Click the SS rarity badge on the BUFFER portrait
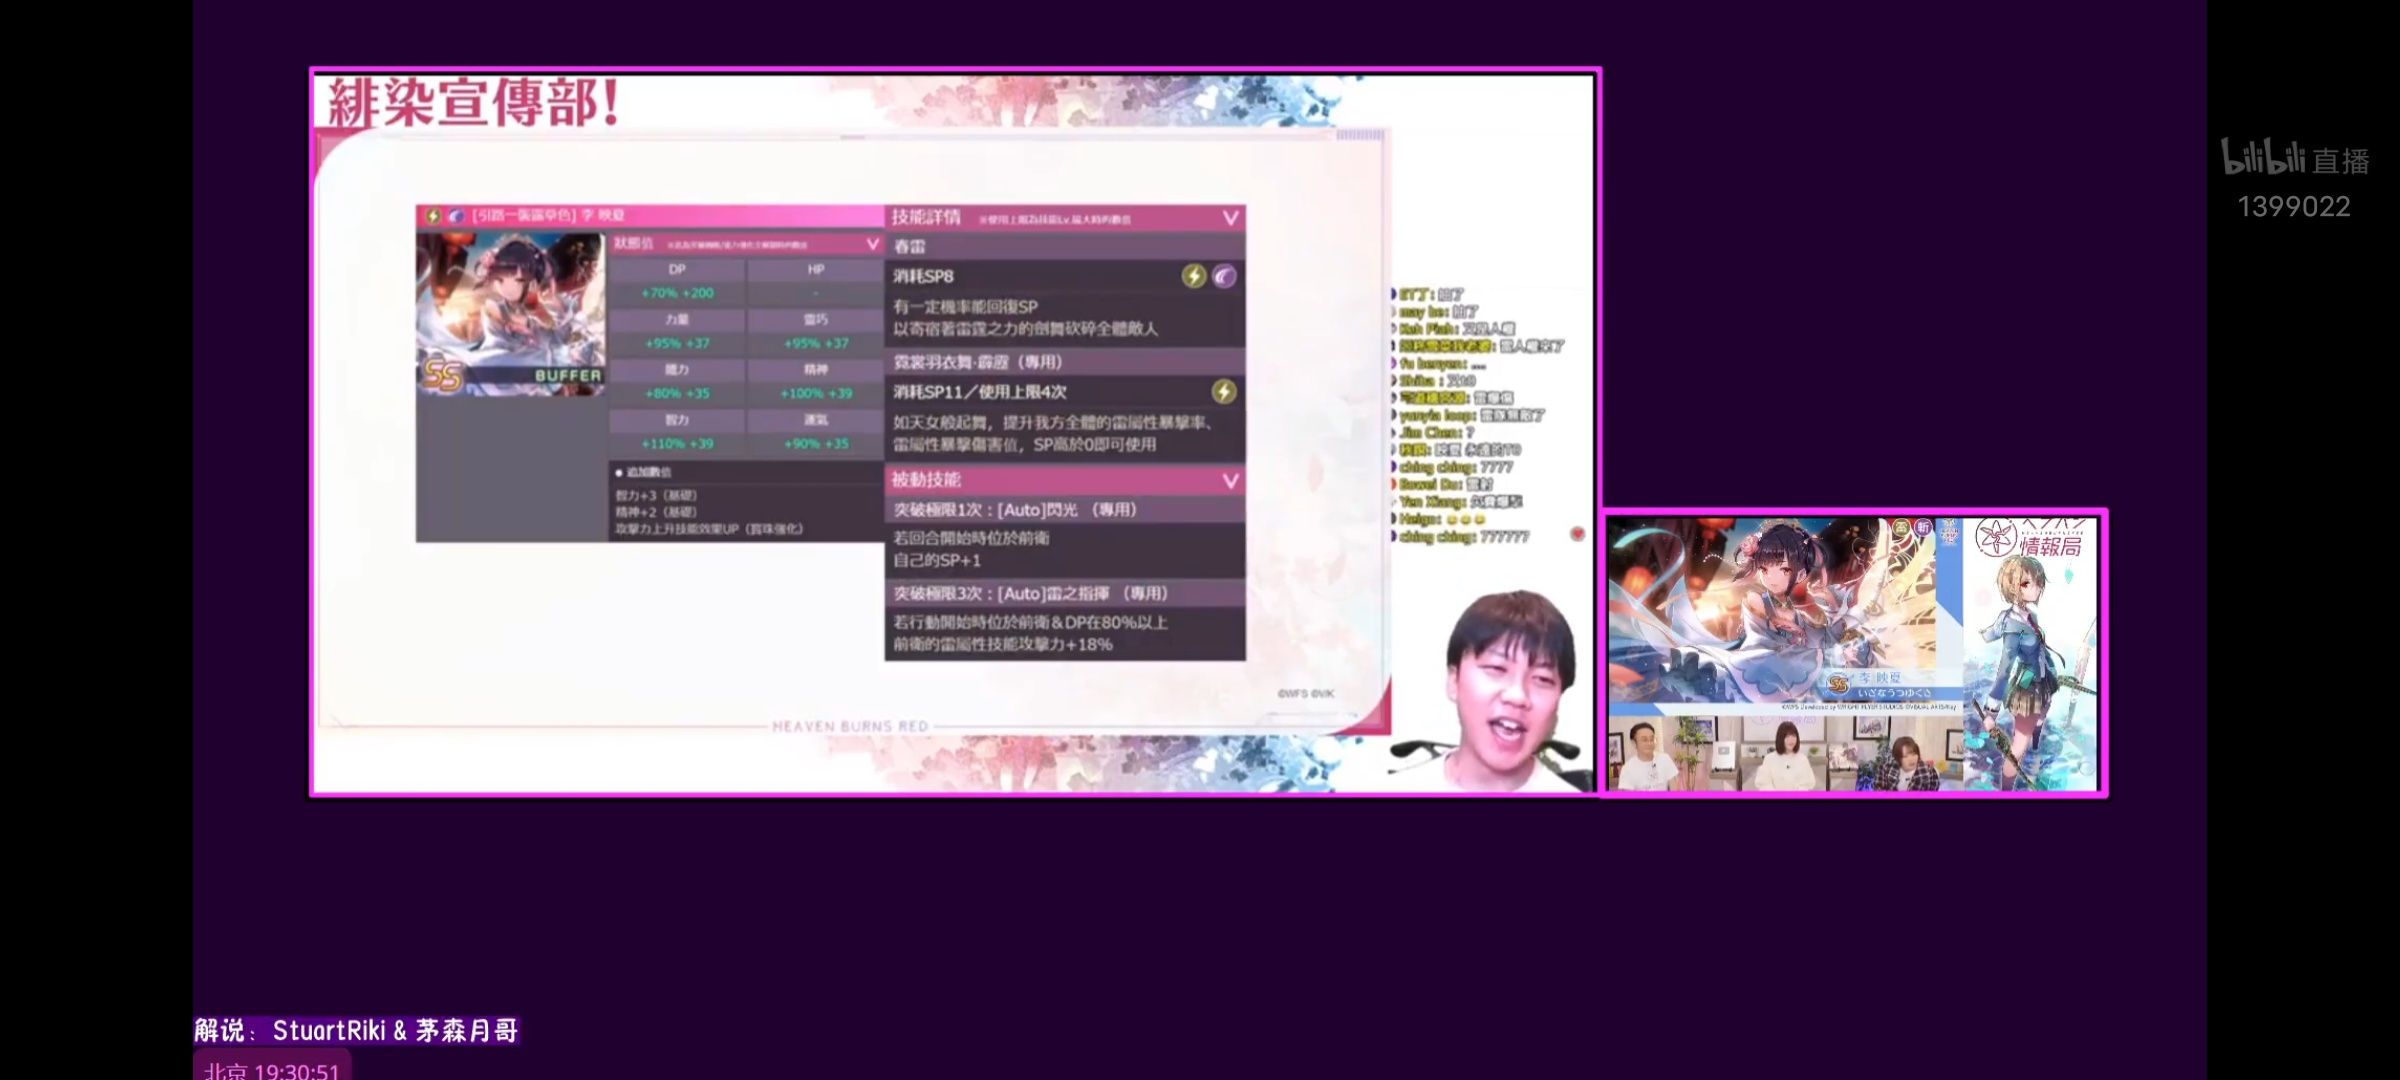 coord(443,375)
